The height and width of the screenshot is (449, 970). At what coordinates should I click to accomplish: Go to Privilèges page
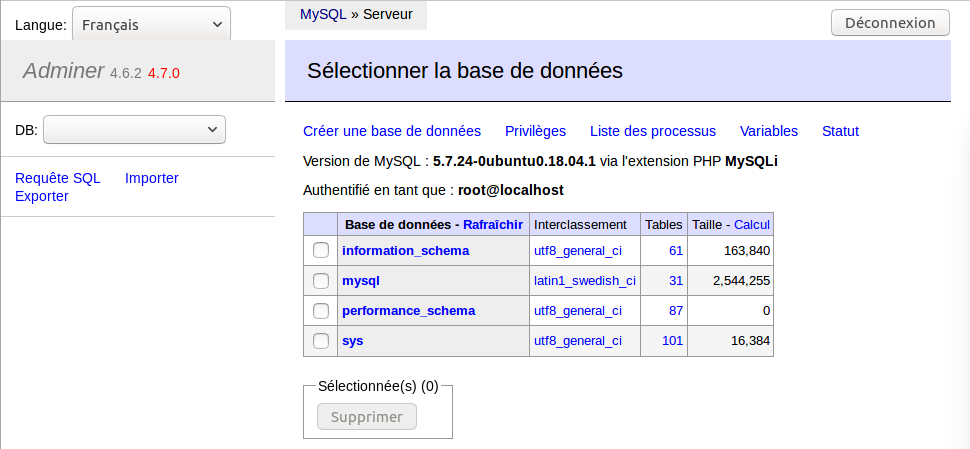[535, 131]
